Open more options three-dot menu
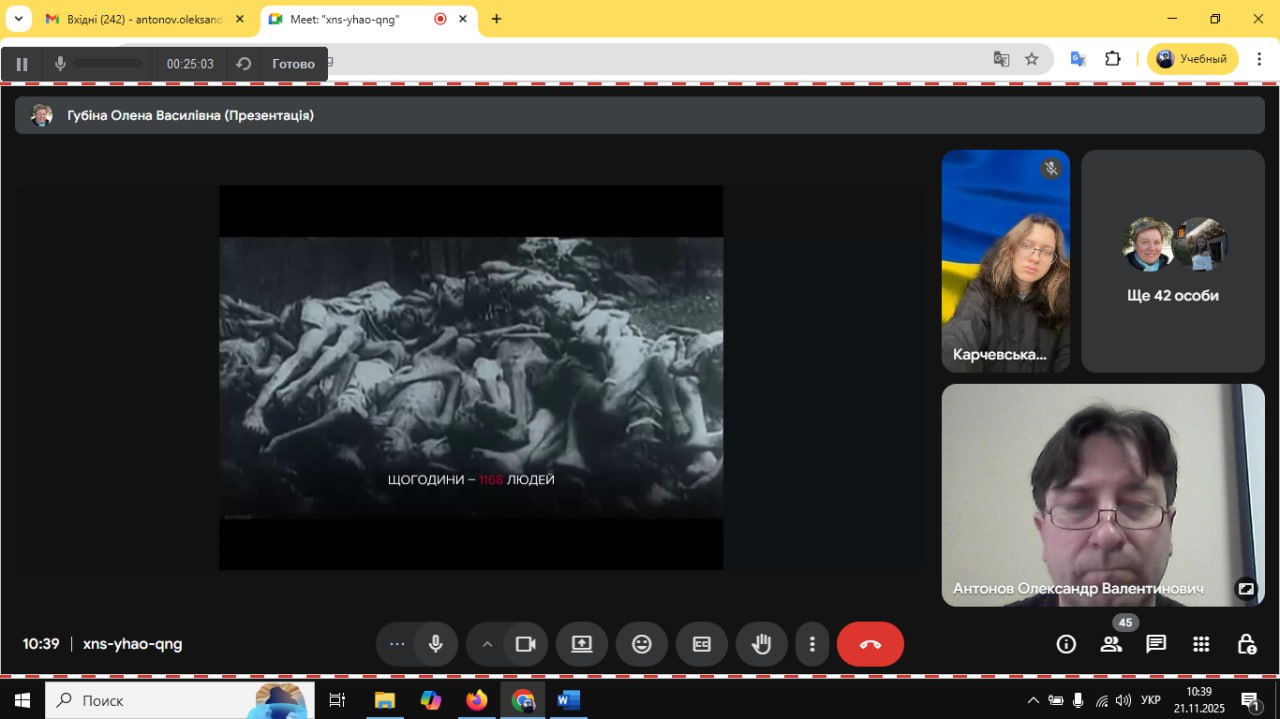Viewport: 1280px width, 719px height. 812,644
